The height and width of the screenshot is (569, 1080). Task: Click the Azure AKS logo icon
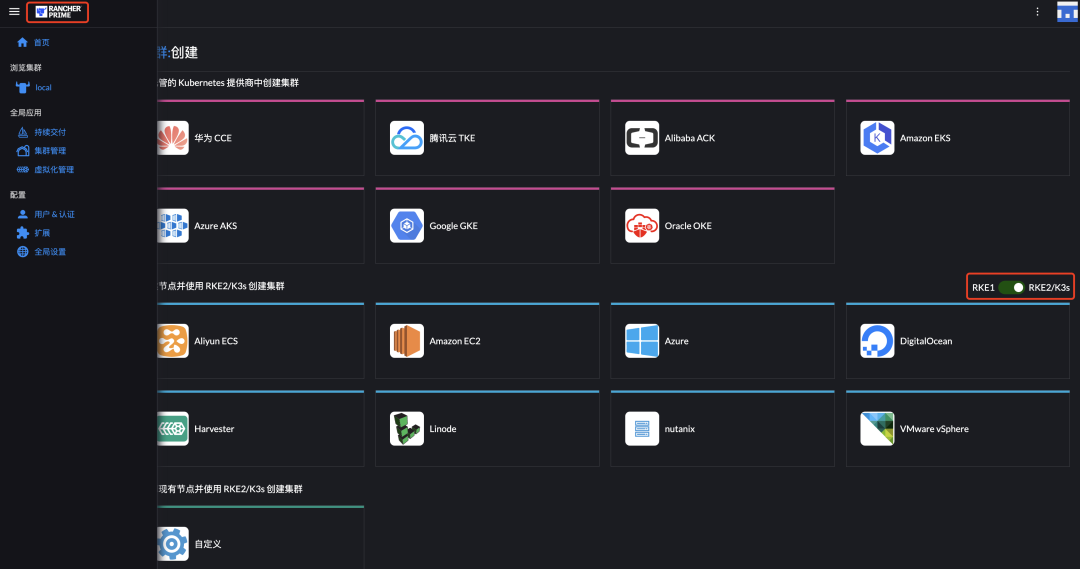(x=172, y=226)
